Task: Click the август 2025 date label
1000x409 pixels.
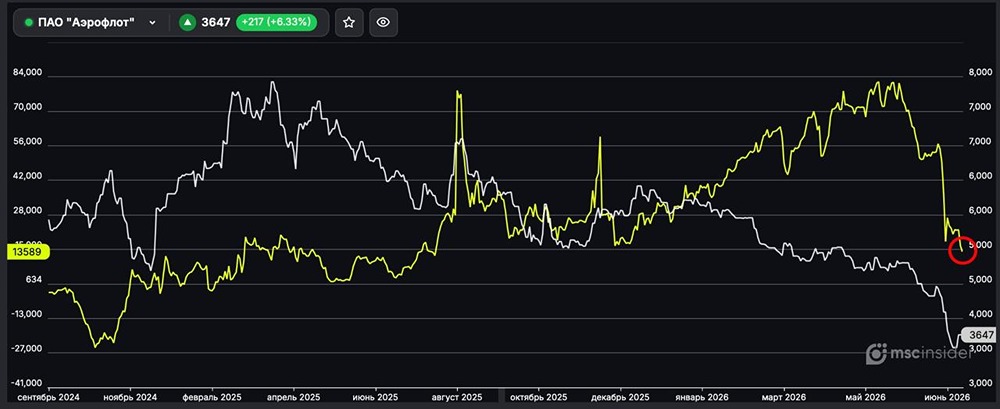Action: pyautogui.click(x=457, y=397)
